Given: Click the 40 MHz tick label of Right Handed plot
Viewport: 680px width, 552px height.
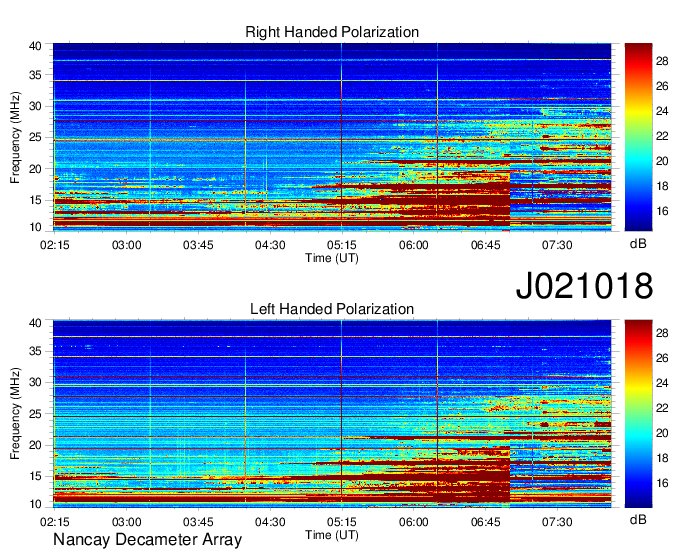Looking at the screenshot, I should [x=35, y=46].
